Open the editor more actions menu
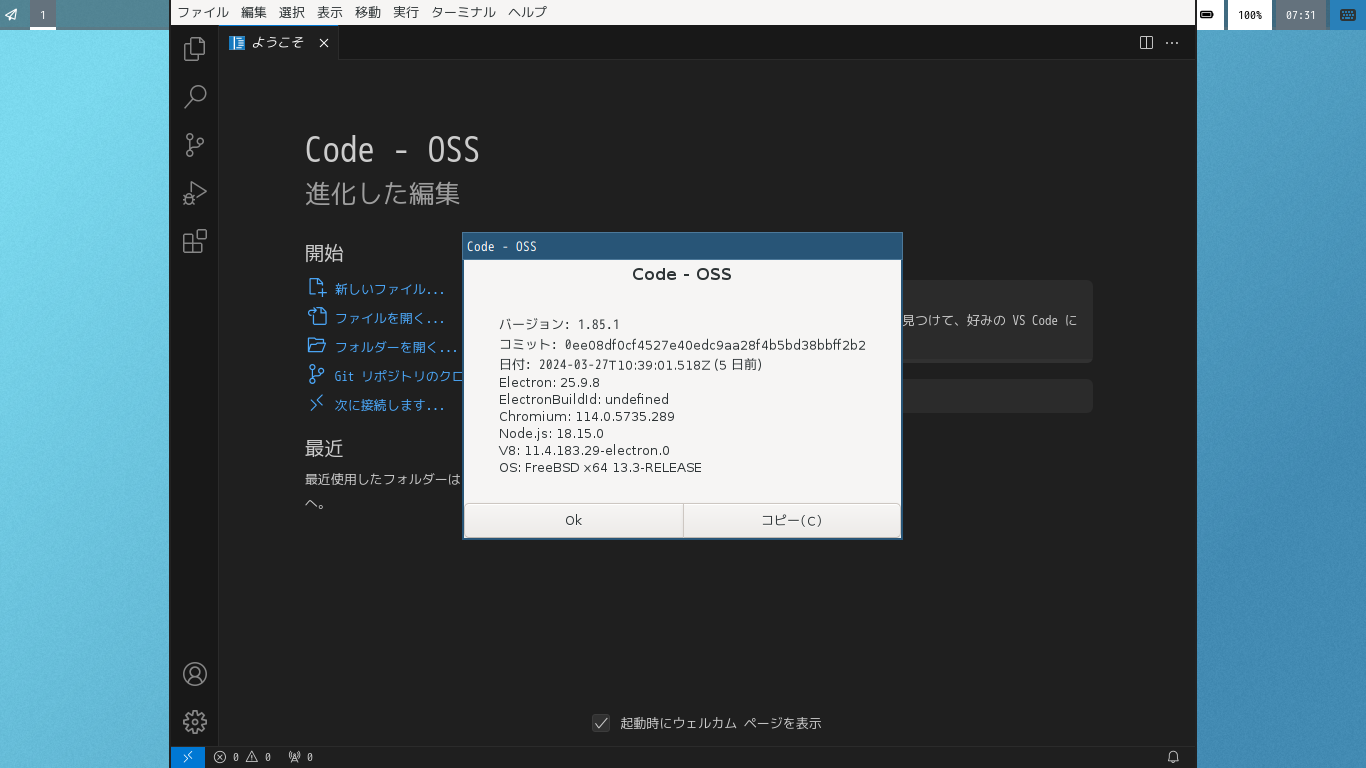This screenshot has width=1366, height=768. click(1172, 43)
